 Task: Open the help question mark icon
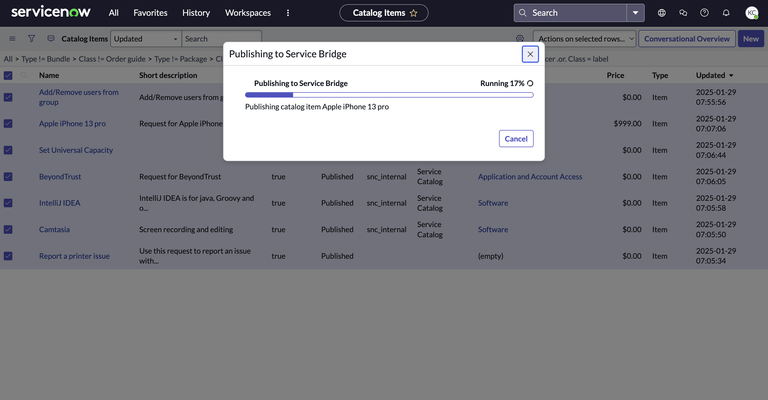pyautogui.click(x=704, y=13)
